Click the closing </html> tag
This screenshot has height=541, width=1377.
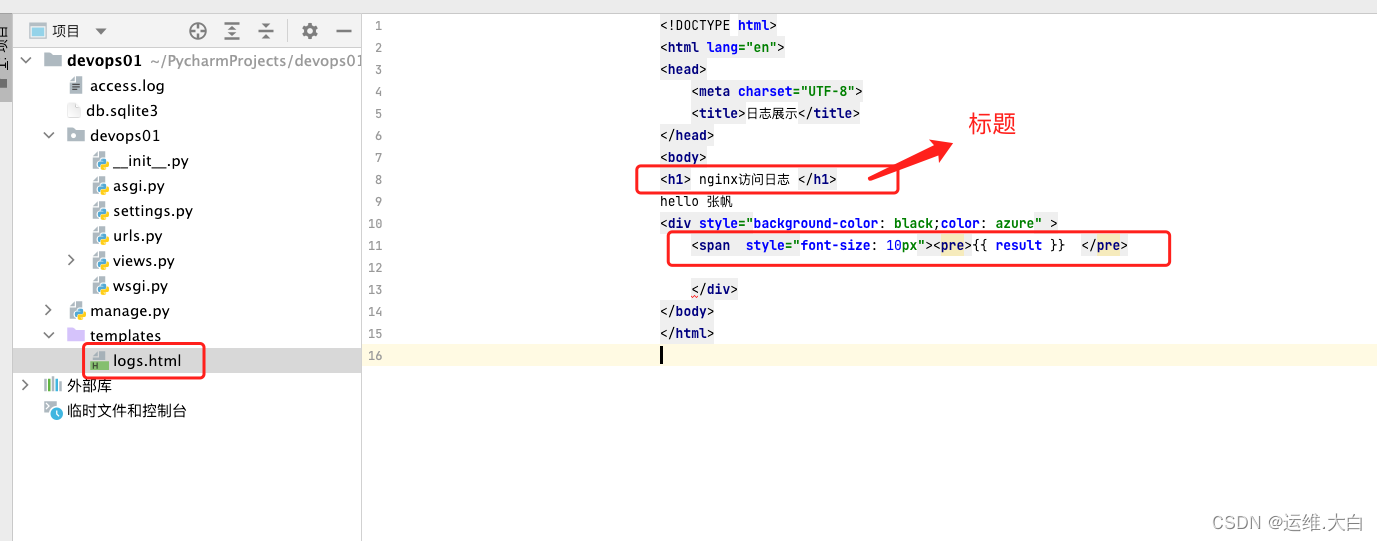click(687, 333)
